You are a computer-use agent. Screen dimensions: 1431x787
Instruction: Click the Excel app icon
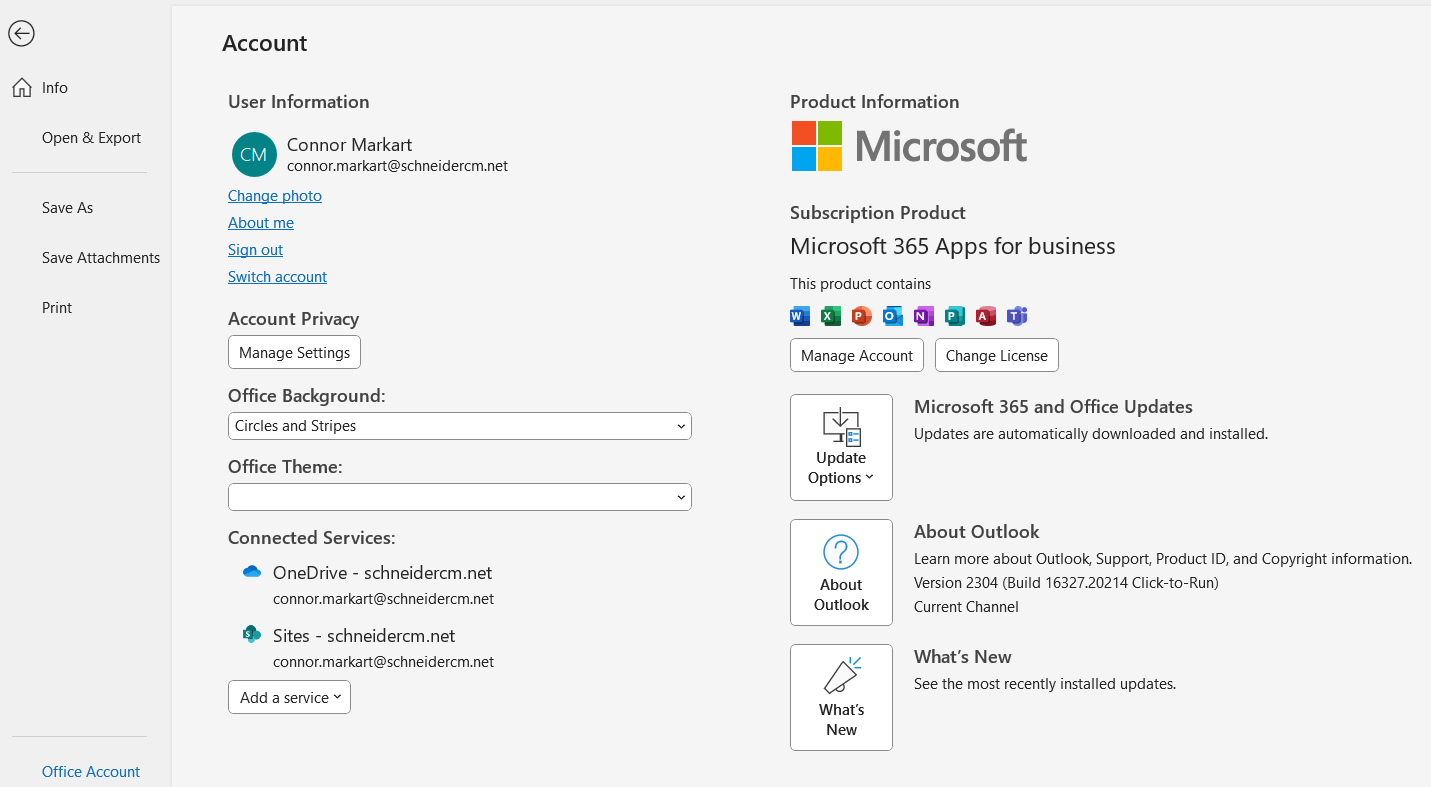pos(830,316)
